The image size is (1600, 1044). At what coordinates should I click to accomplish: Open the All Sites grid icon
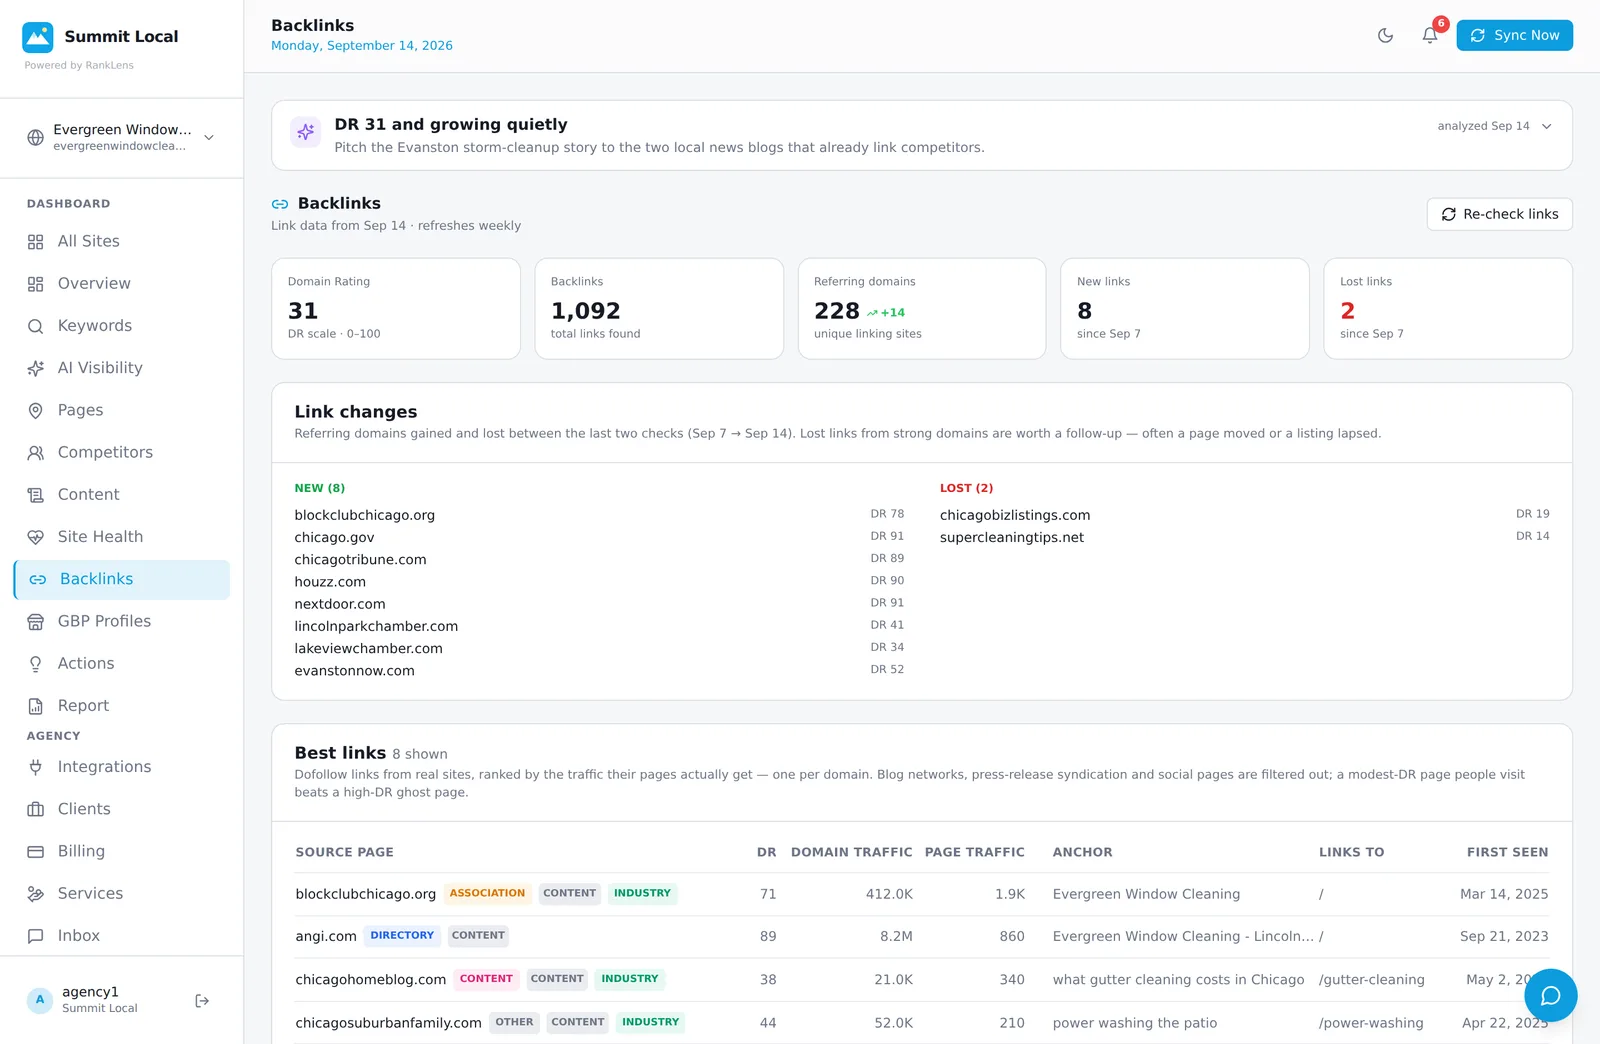tap(36, 242)
